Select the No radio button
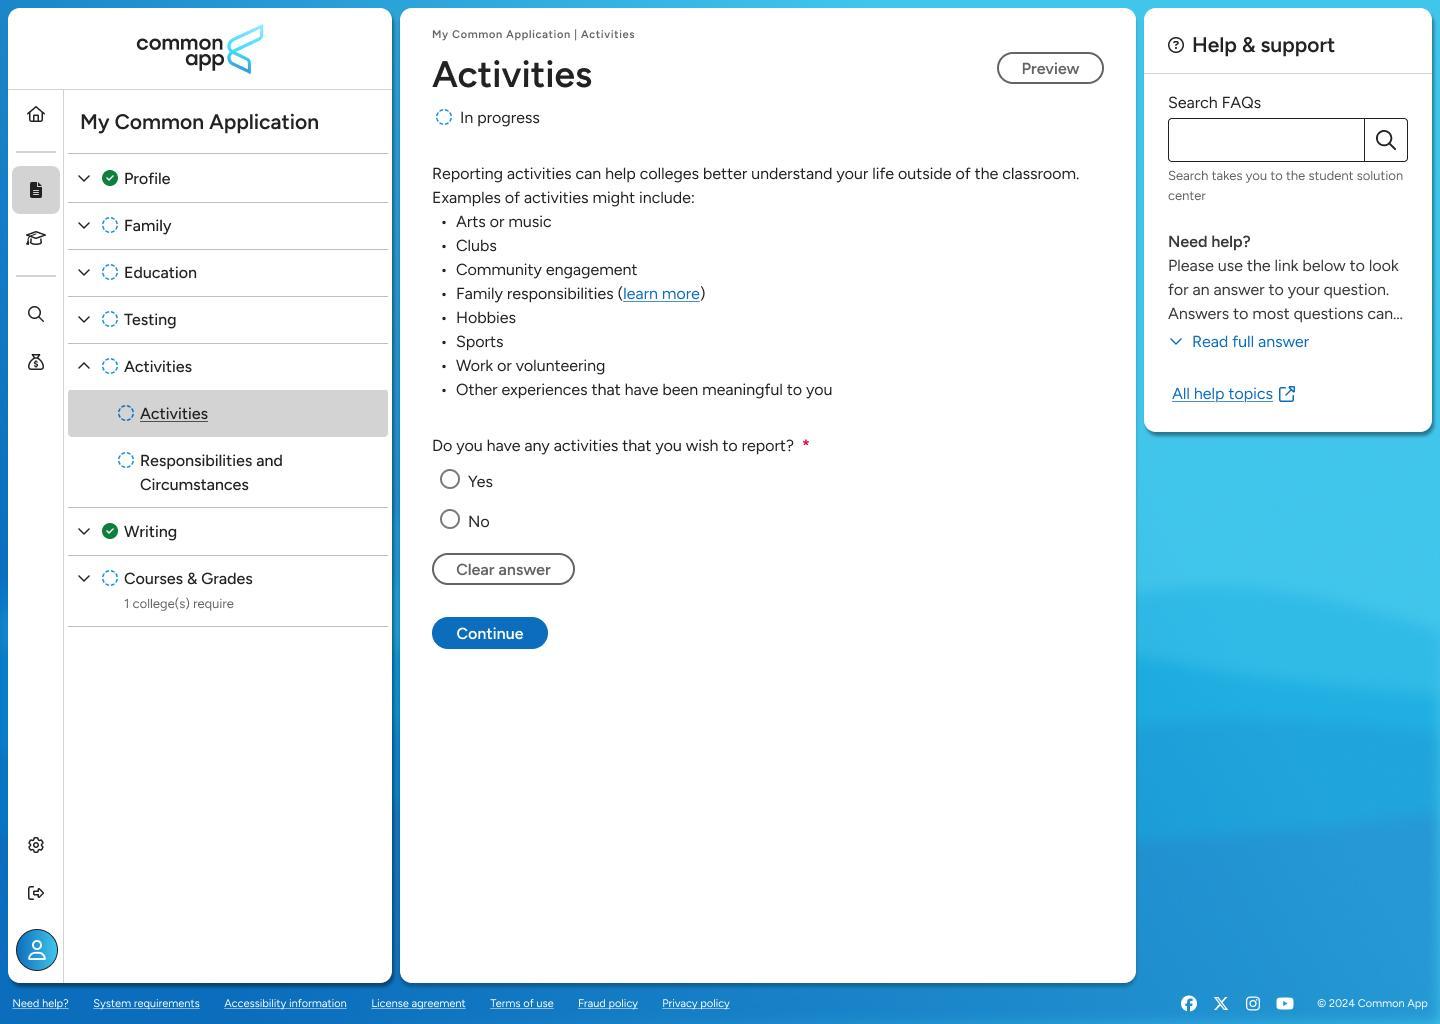This screenshot has height=1024, width=1440. pos(450,520)
